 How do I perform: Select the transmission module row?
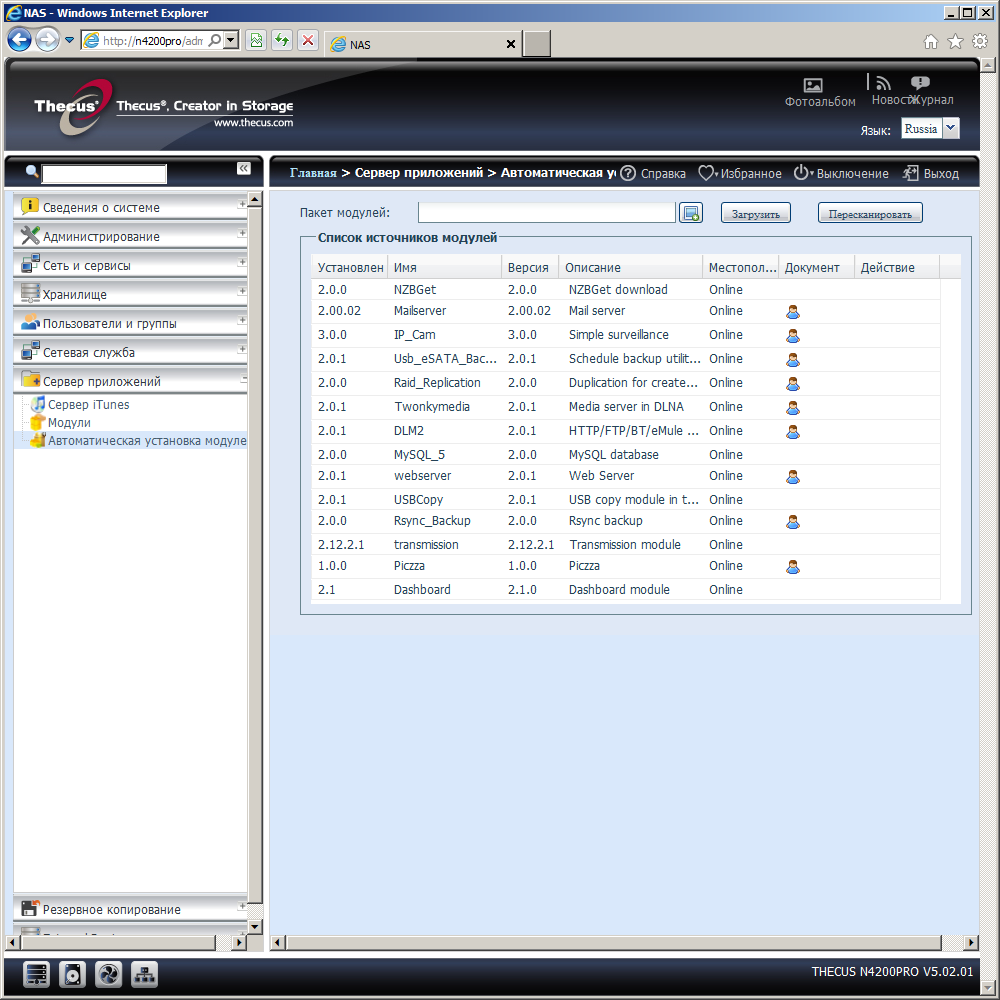(626, 545)
